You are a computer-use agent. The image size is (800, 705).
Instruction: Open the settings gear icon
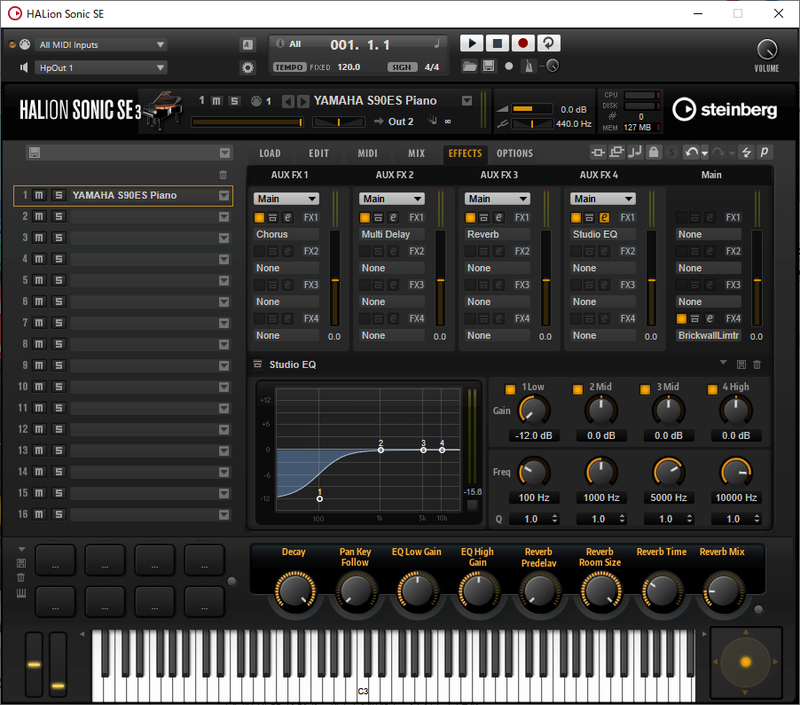click(x=248, y=68)
